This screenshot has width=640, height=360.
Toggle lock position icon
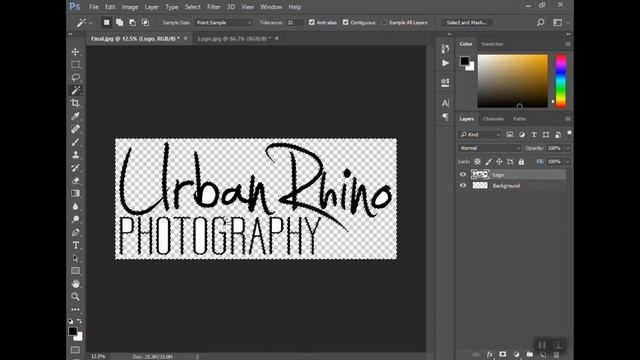(x=499, y=162)
